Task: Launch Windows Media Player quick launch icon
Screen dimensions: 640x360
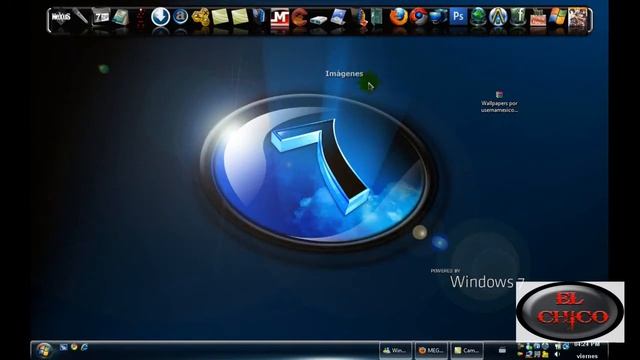Action: (74, 347)
